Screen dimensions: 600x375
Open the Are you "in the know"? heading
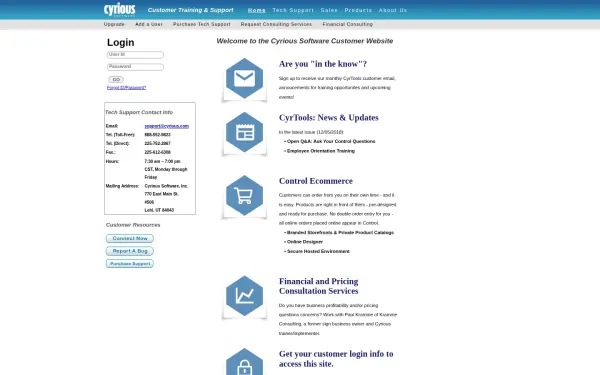[x=323, y=64]
